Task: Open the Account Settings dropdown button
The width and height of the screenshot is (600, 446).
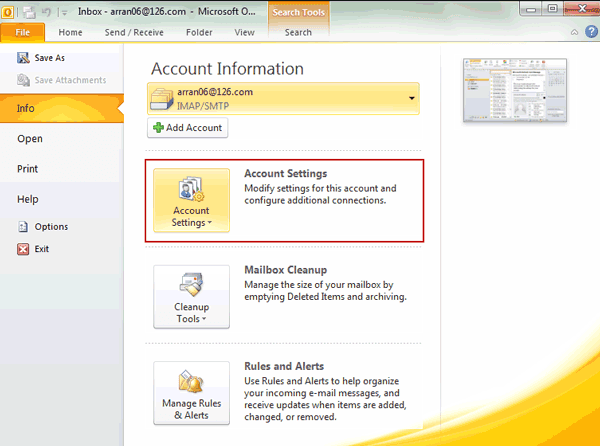Action: pyautogui.click(x=191, y=200)
